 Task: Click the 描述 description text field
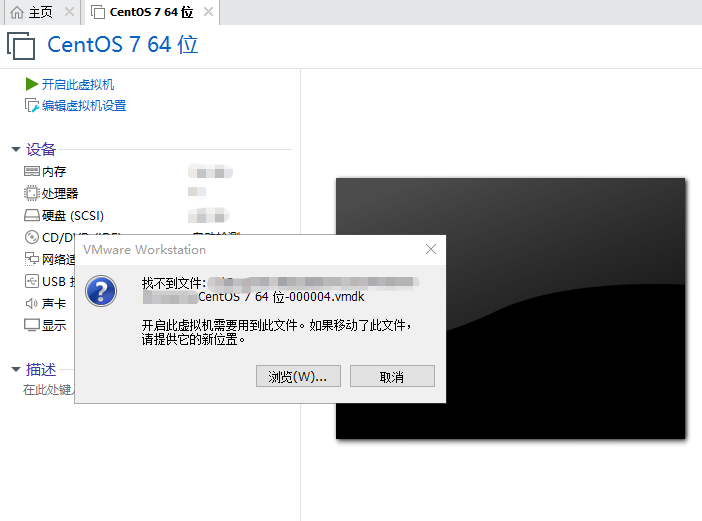click(48, 390)
